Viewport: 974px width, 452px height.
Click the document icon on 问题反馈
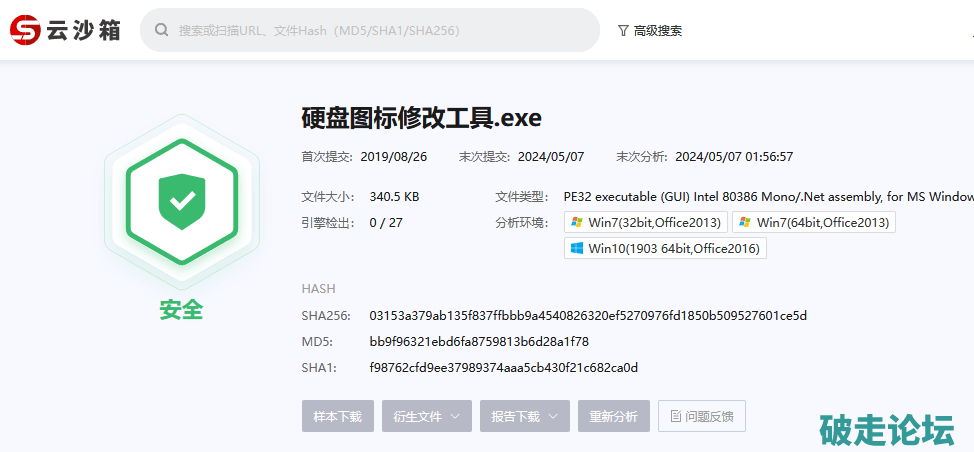point(676,416)
